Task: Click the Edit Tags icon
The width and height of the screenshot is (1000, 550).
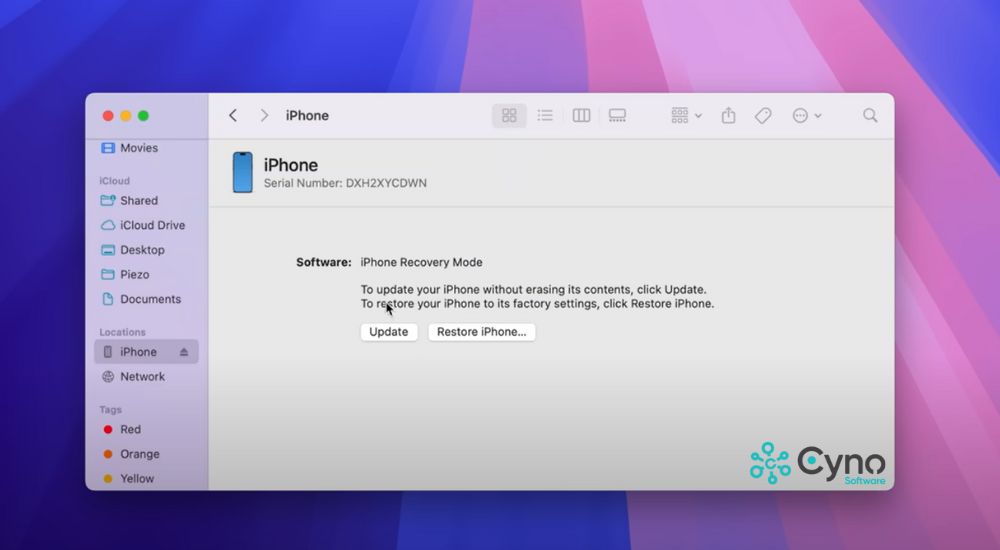Action: [x=763, y=115]
